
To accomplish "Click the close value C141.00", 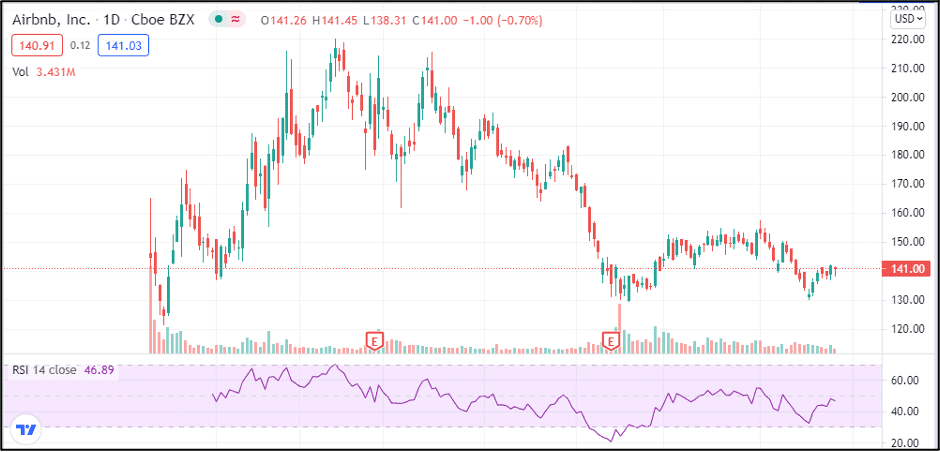I will coord(437,20).
